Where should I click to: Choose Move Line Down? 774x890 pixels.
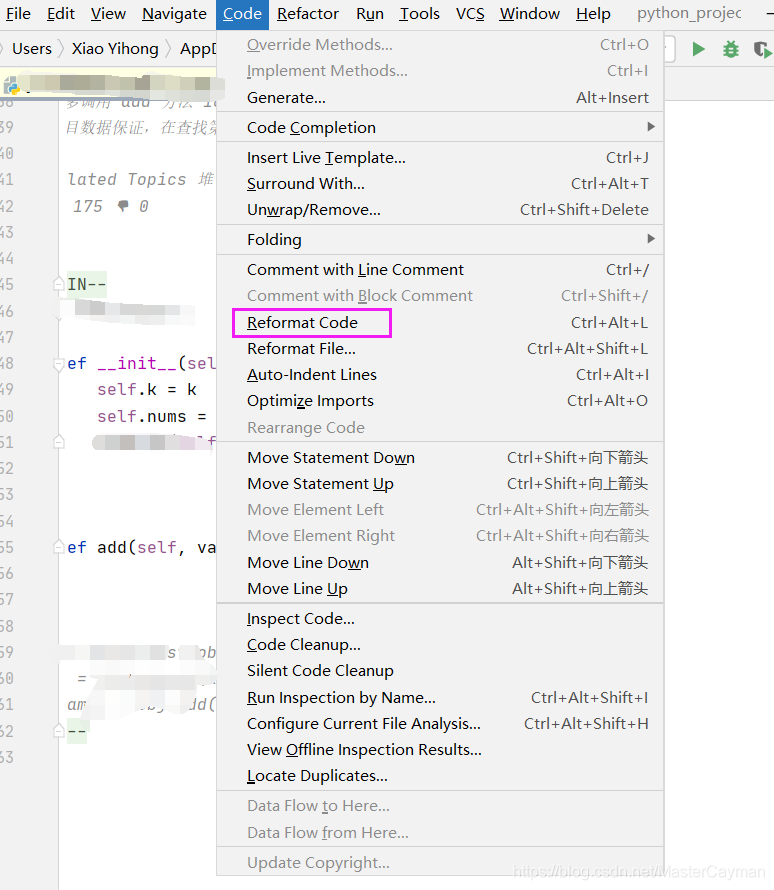tap(440, 562)
